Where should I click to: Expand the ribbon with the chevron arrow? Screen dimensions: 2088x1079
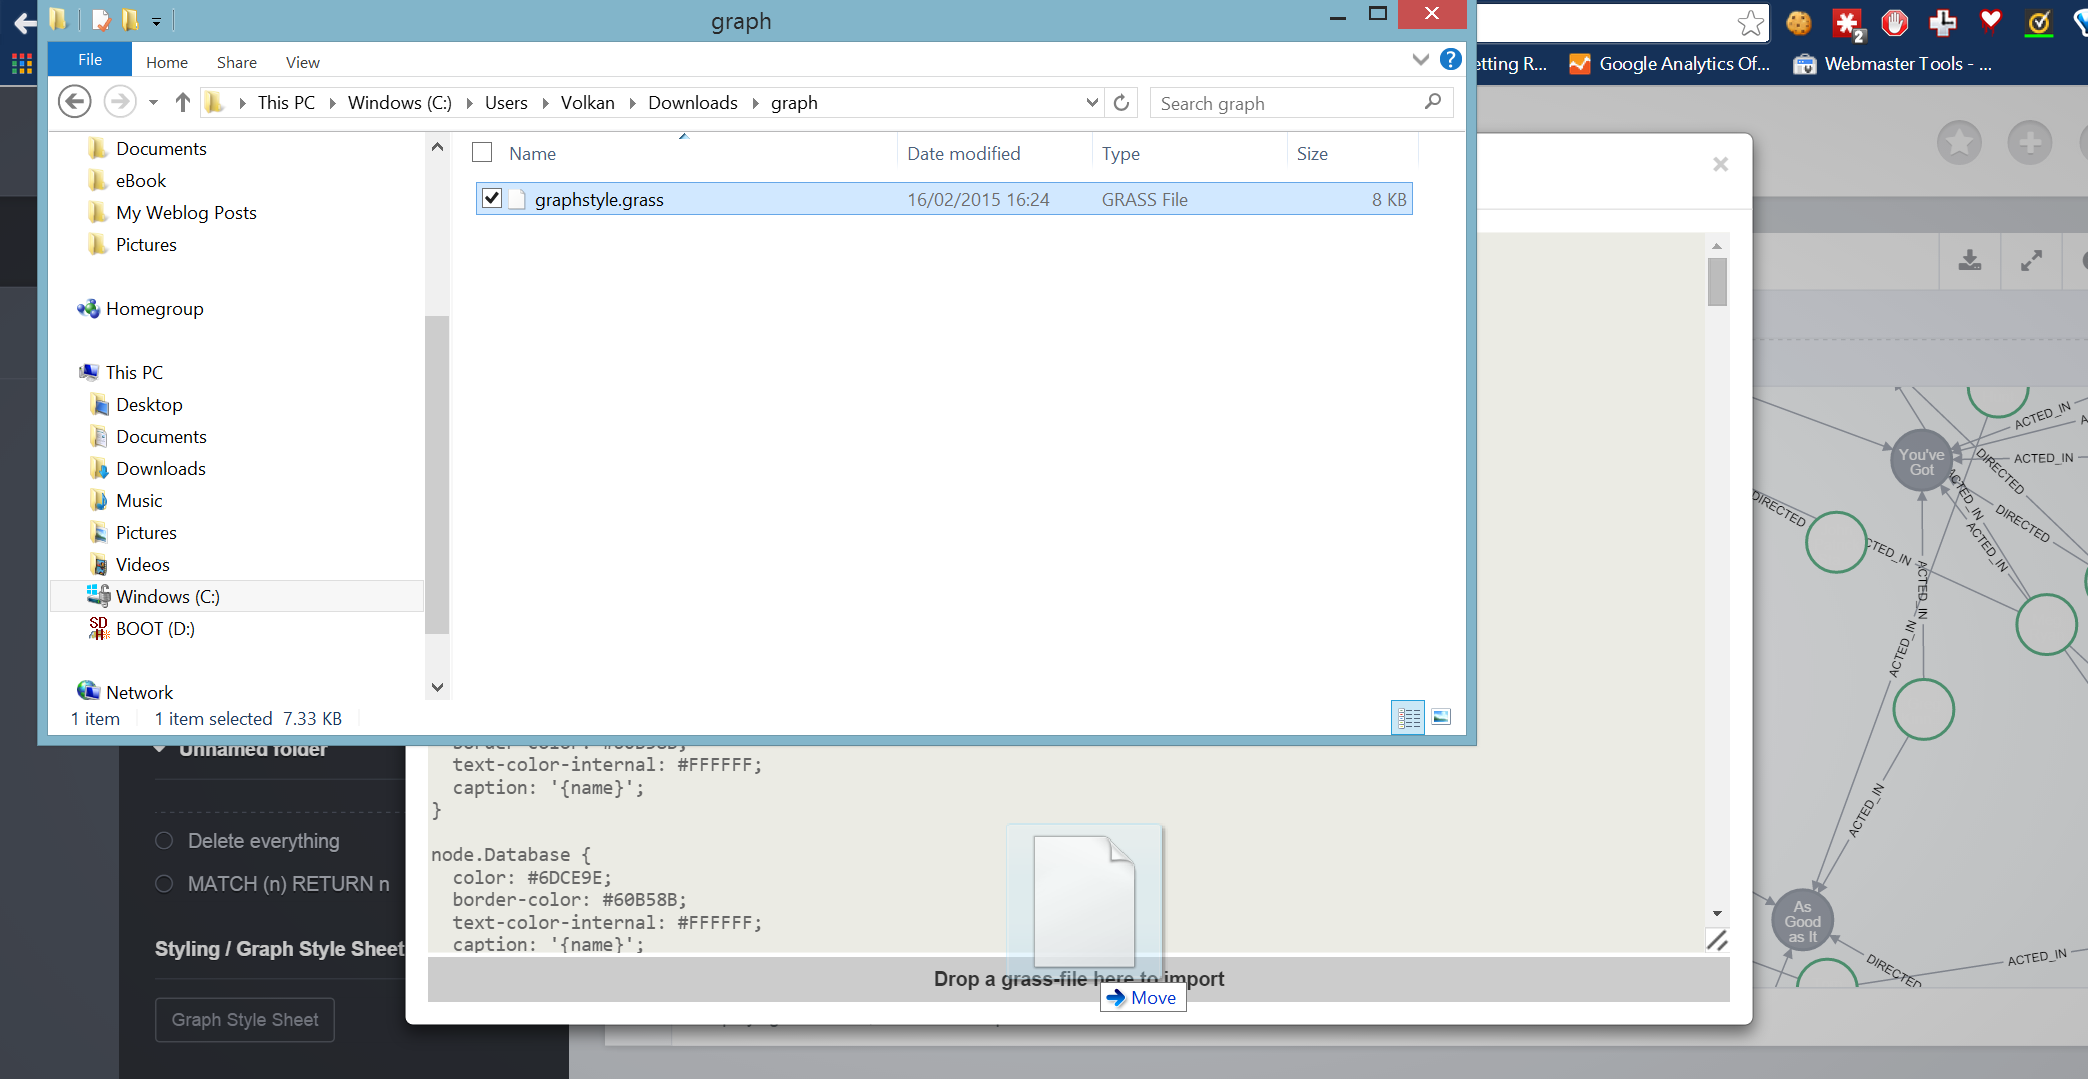click(1421, 58)
